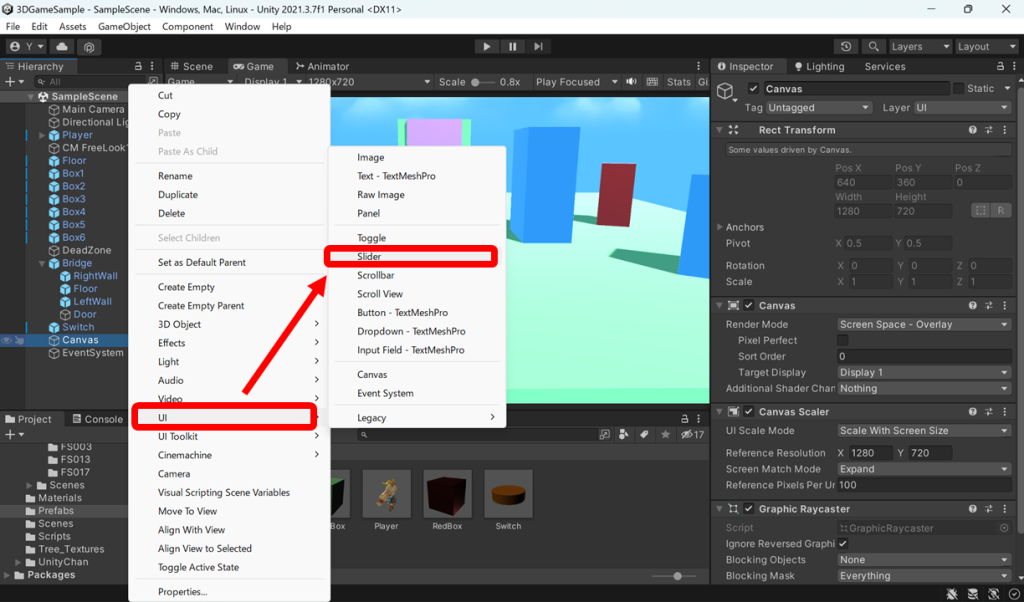Click the Pause button in the toolbar

click(512, 46)
